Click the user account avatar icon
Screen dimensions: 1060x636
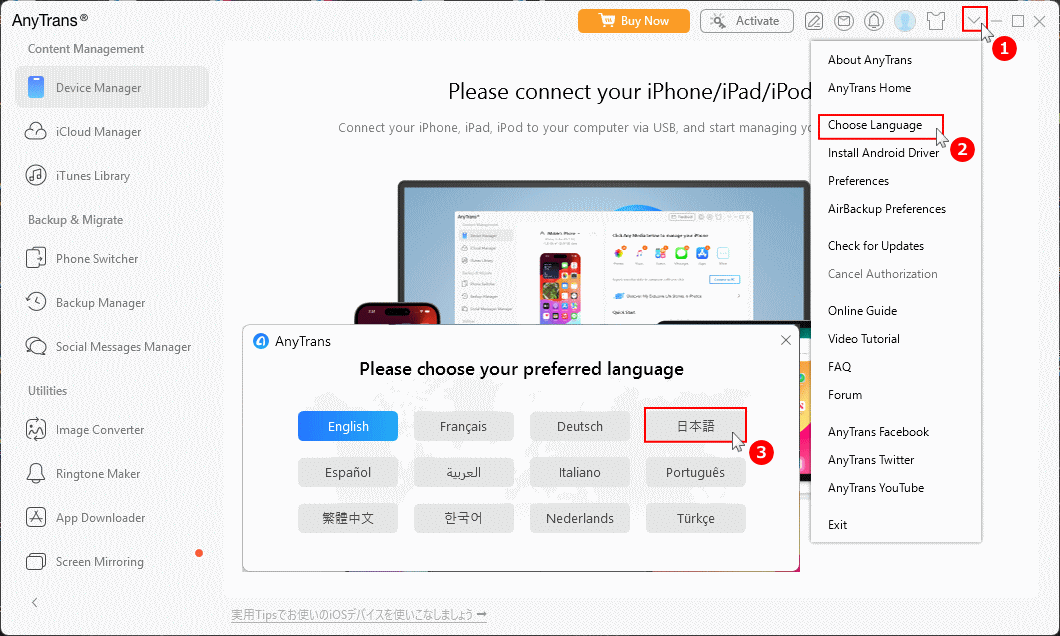tap(905, 21)
